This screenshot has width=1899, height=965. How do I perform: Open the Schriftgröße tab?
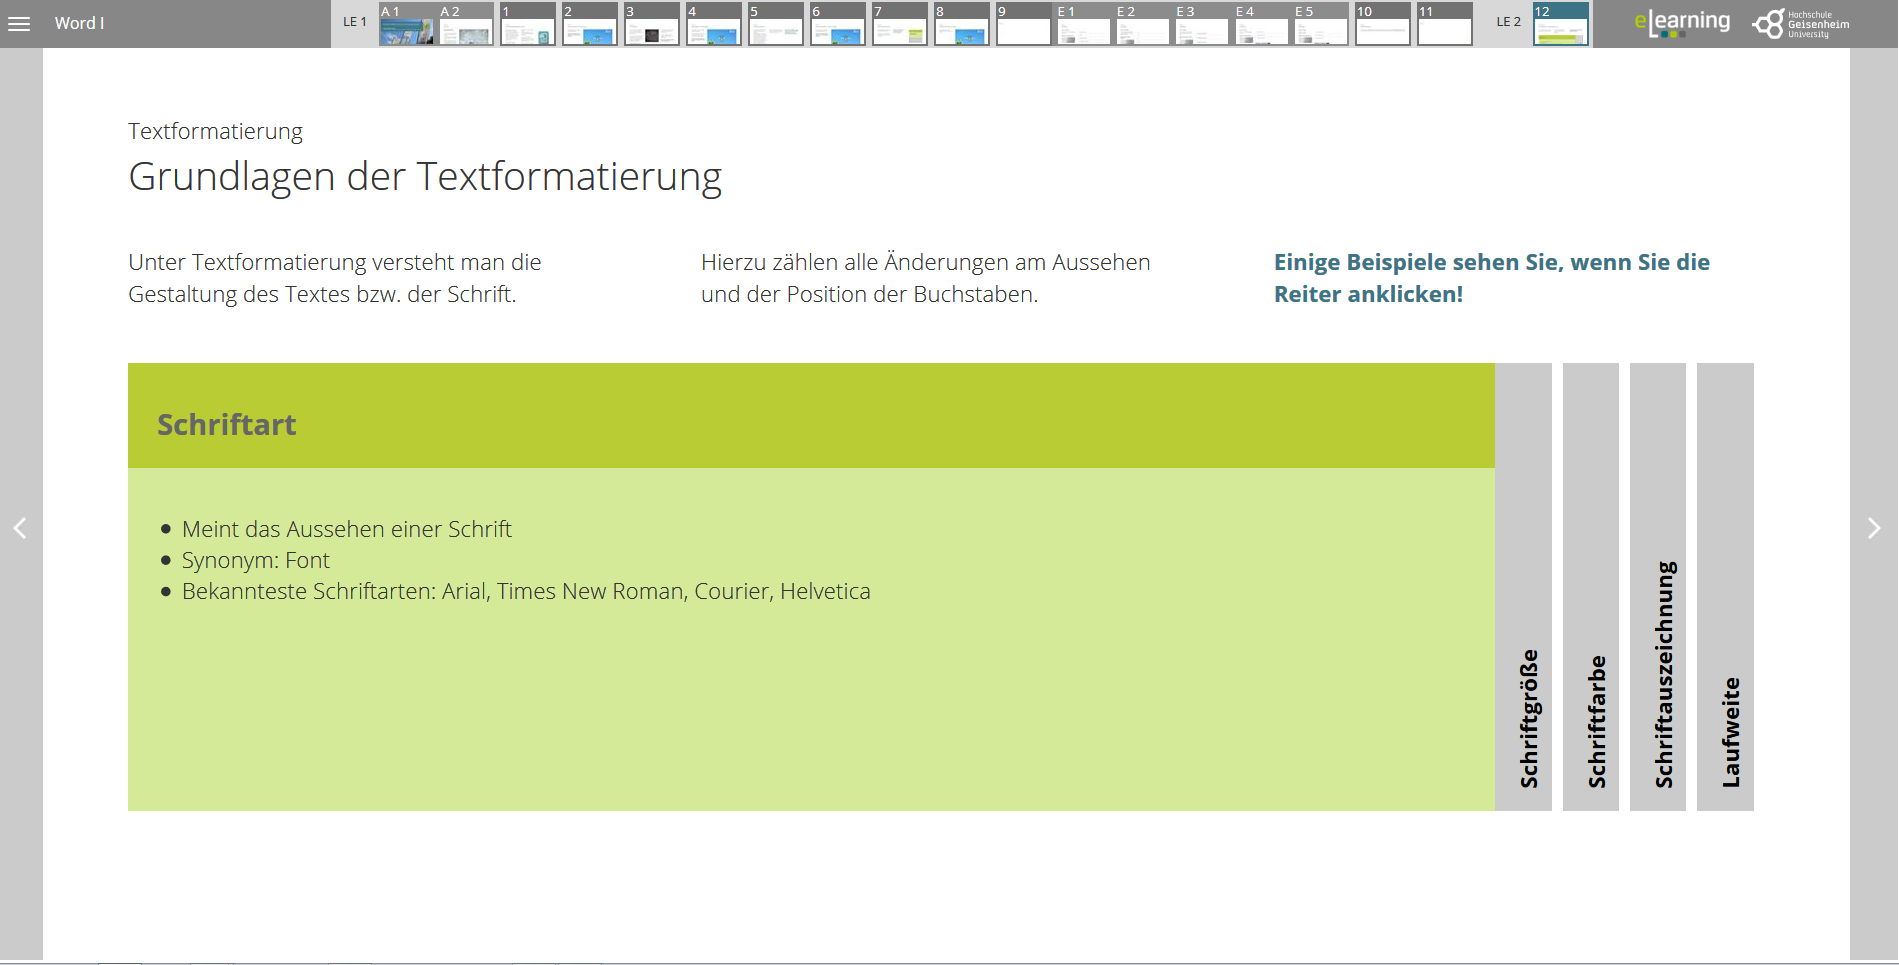(1523, 587)
